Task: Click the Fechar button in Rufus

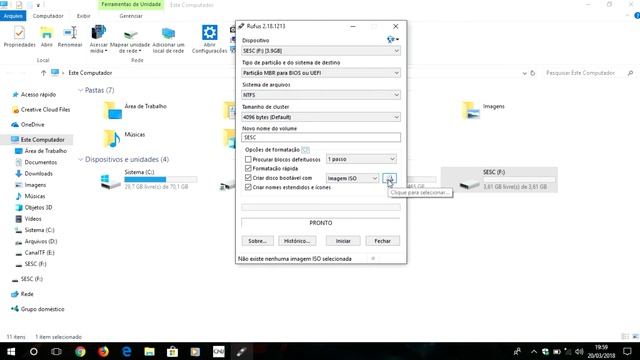Action: (x=382, y=241)
